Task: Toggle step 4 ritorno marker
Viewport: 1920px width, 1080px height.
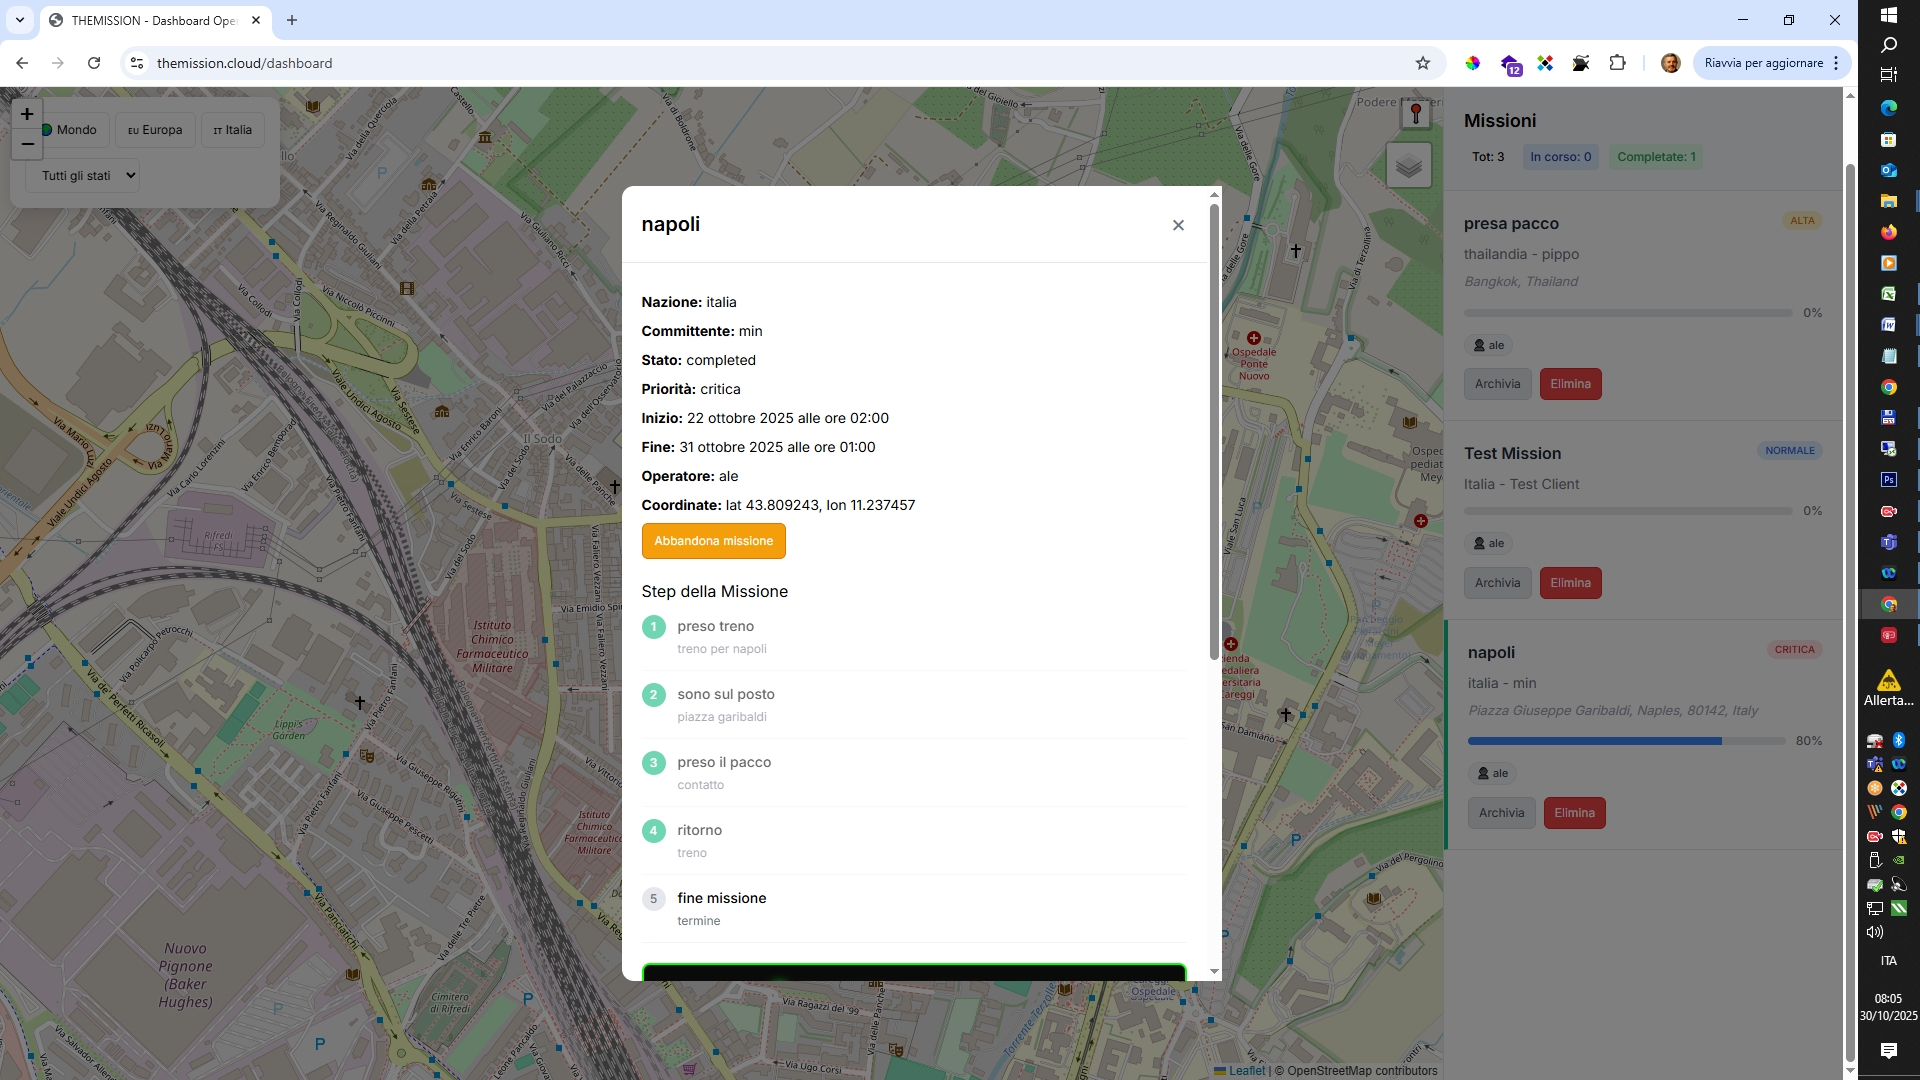Action: pos(653,831)
